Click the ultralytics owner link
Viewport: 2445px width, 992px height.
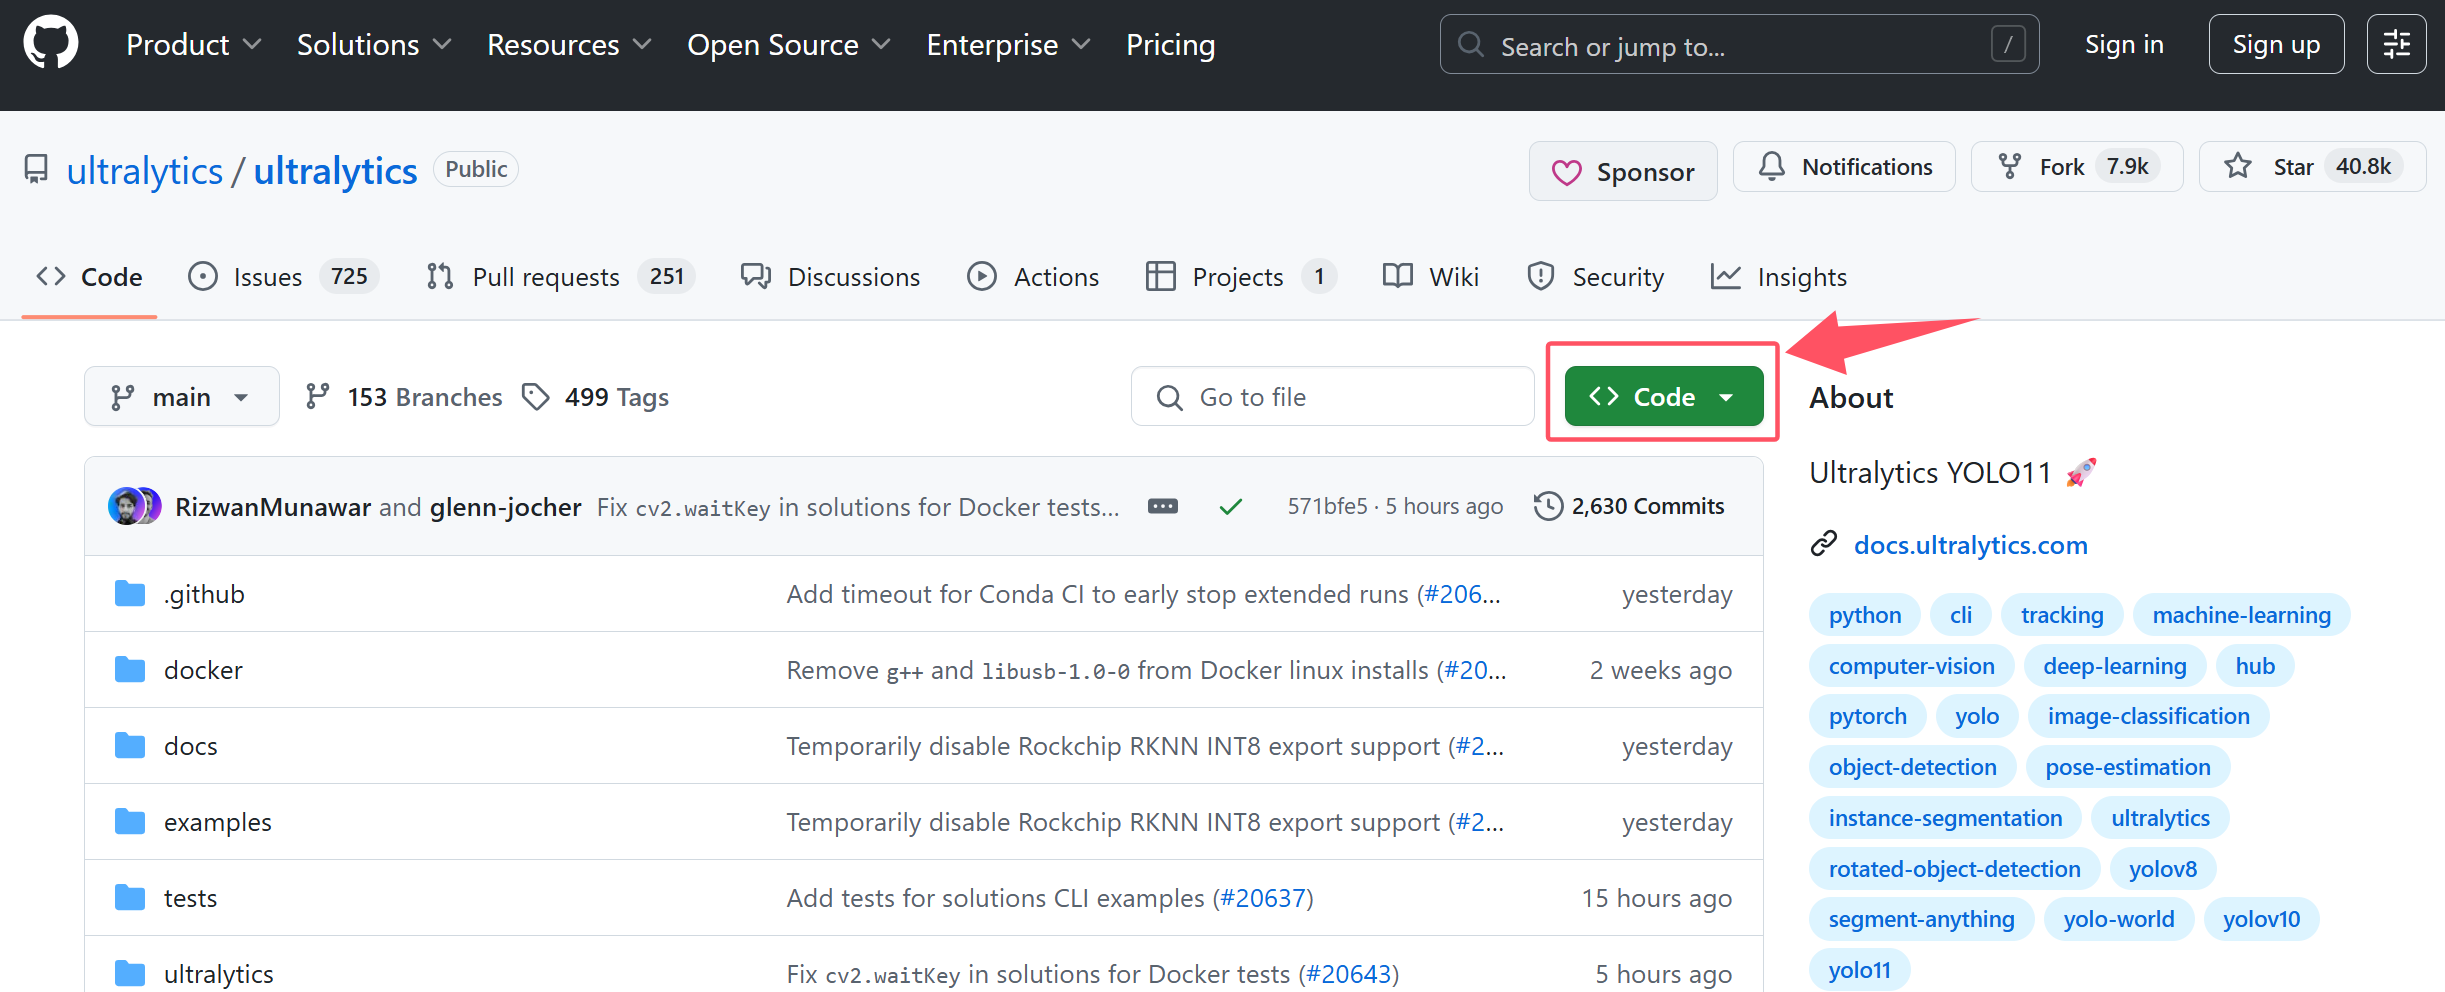pos(145,171)
